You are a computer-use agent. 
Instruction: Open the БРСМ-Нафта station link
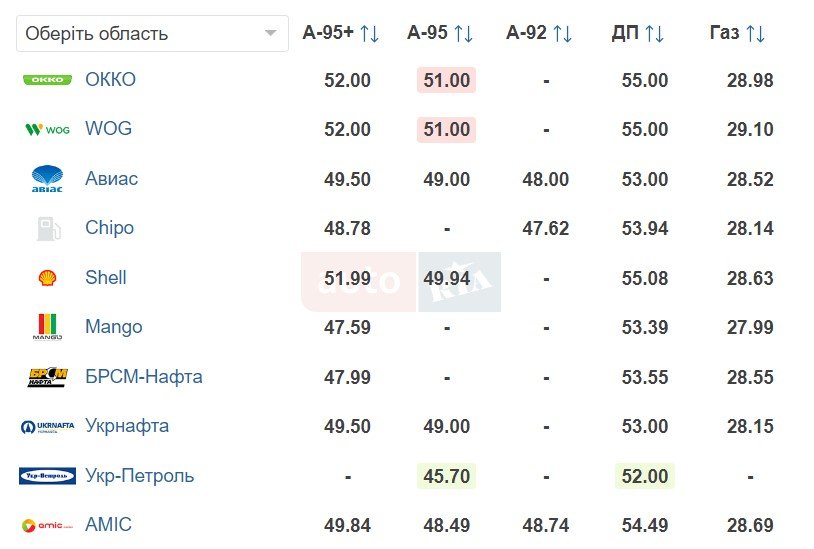pos(144,377)
